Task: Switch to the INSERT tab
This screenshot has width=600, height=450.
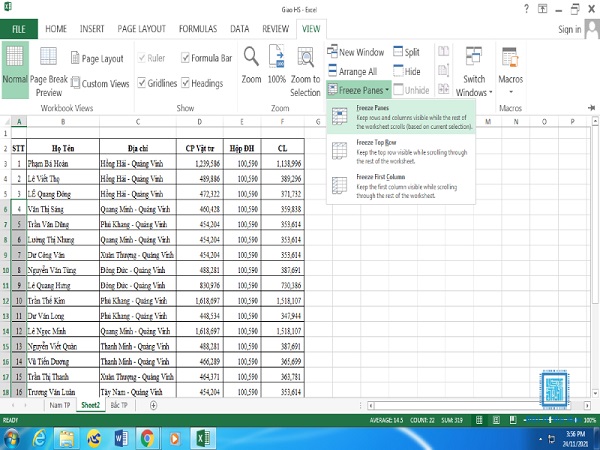Action: [92, 29]
